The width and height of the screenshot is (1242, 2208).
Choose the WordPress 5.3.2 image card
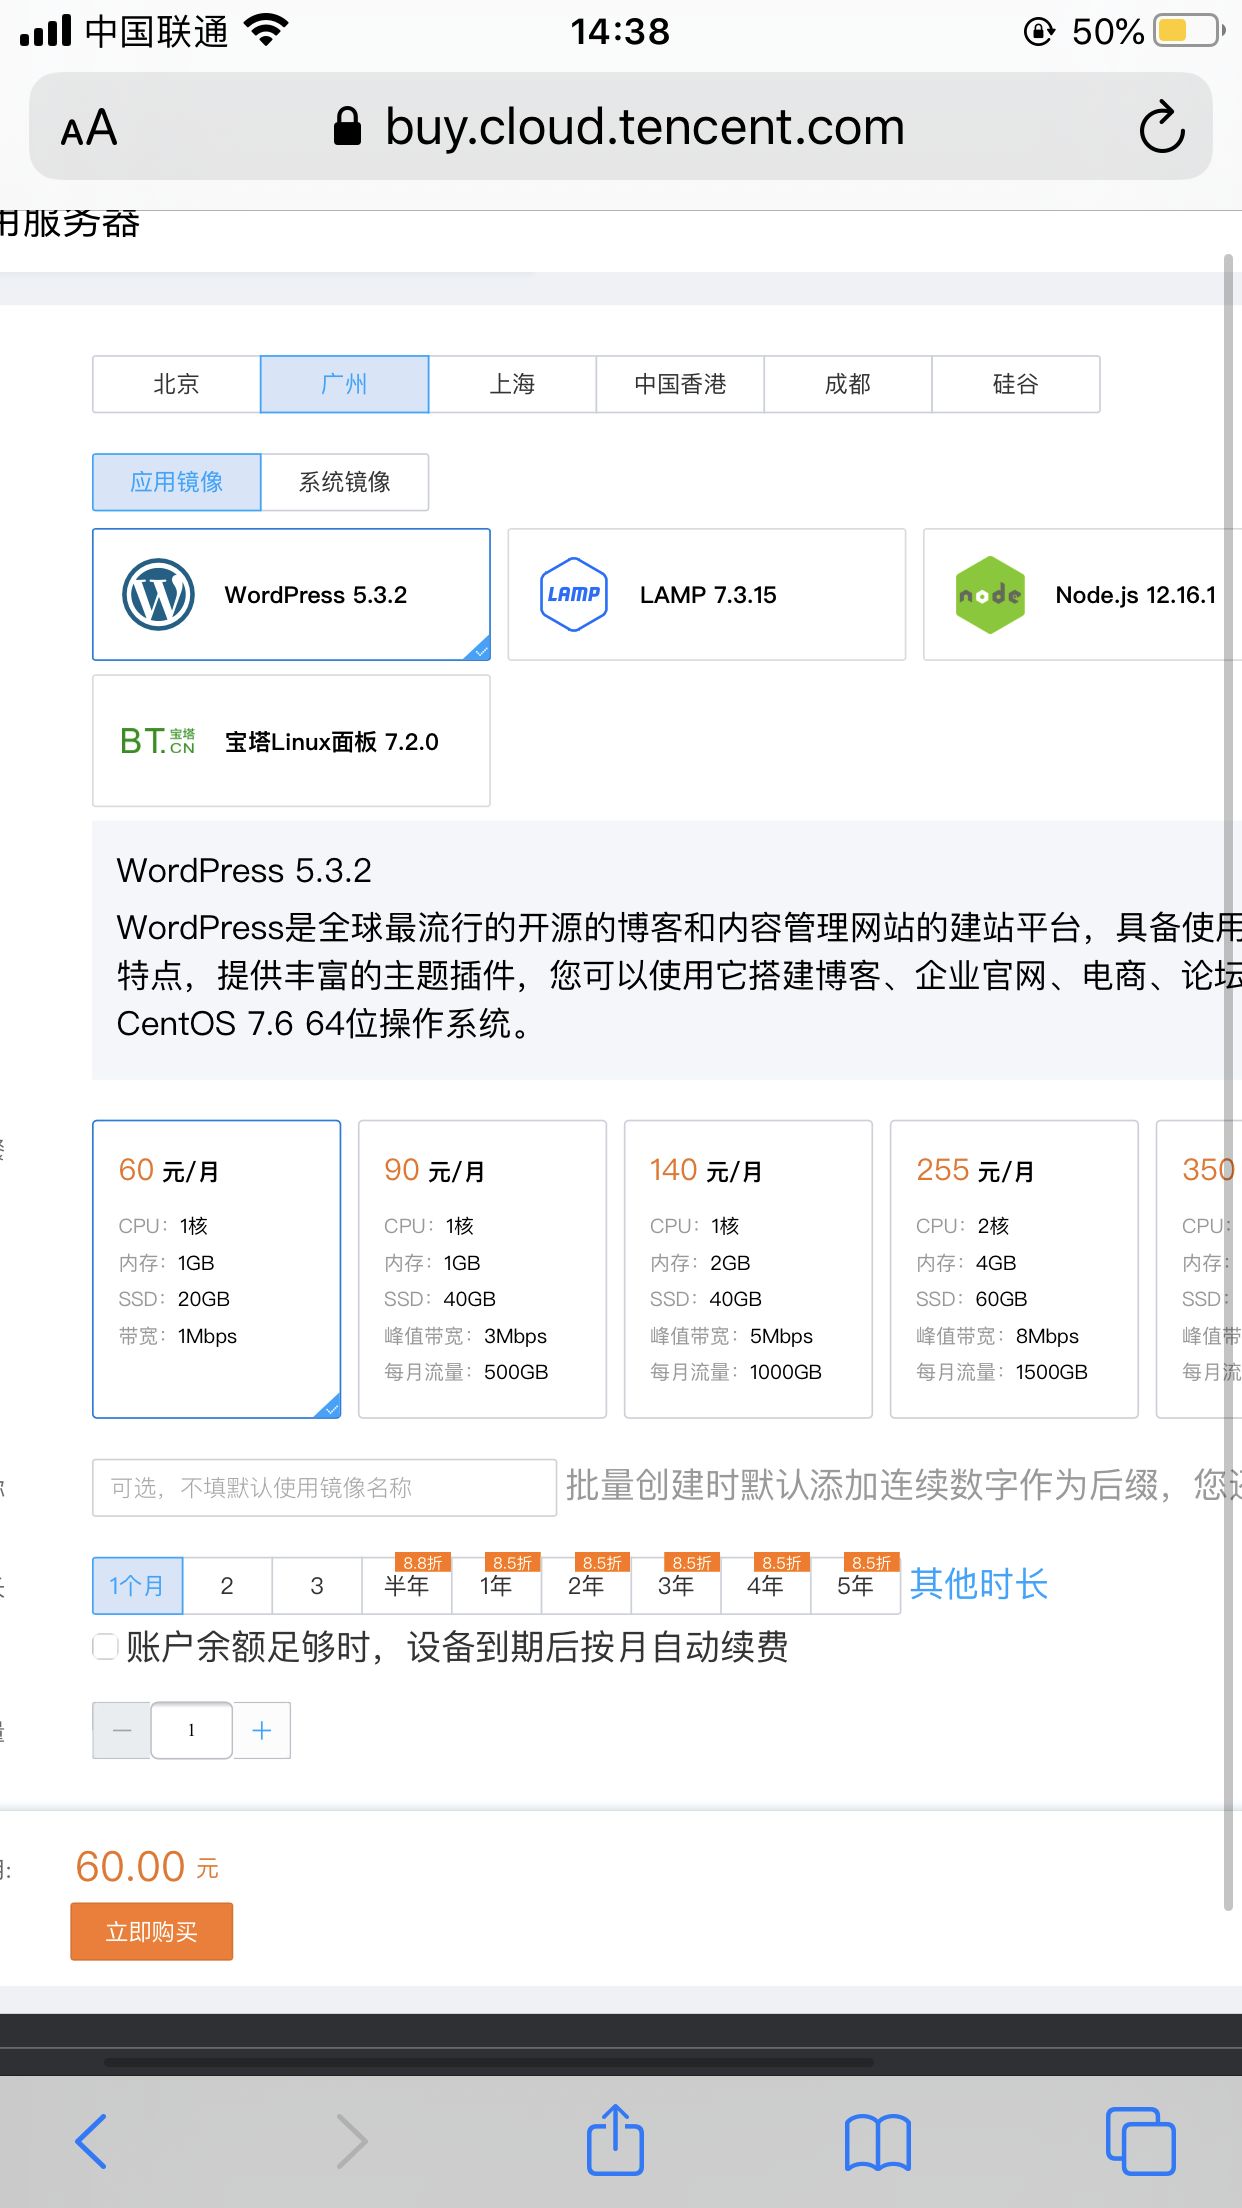(291, 594)
